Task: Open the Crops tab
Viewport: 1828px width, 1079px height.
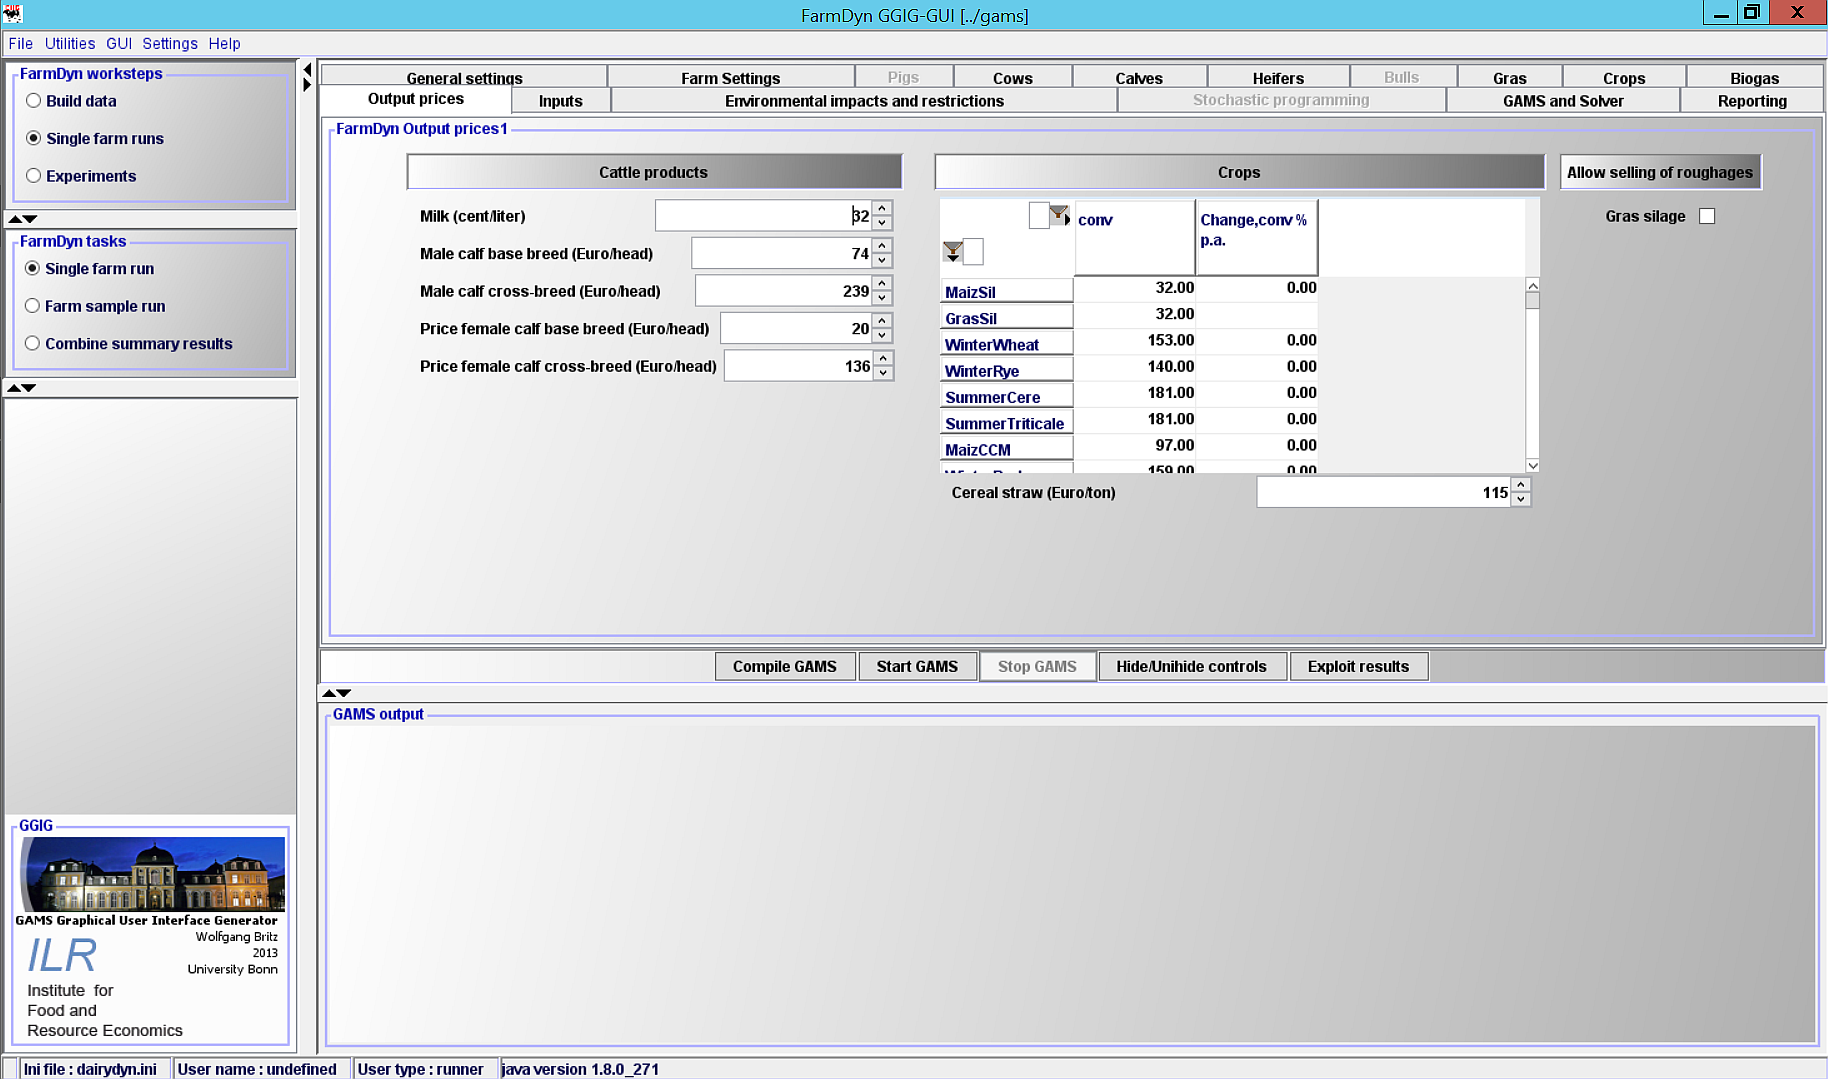Action: pos(1624,77)
